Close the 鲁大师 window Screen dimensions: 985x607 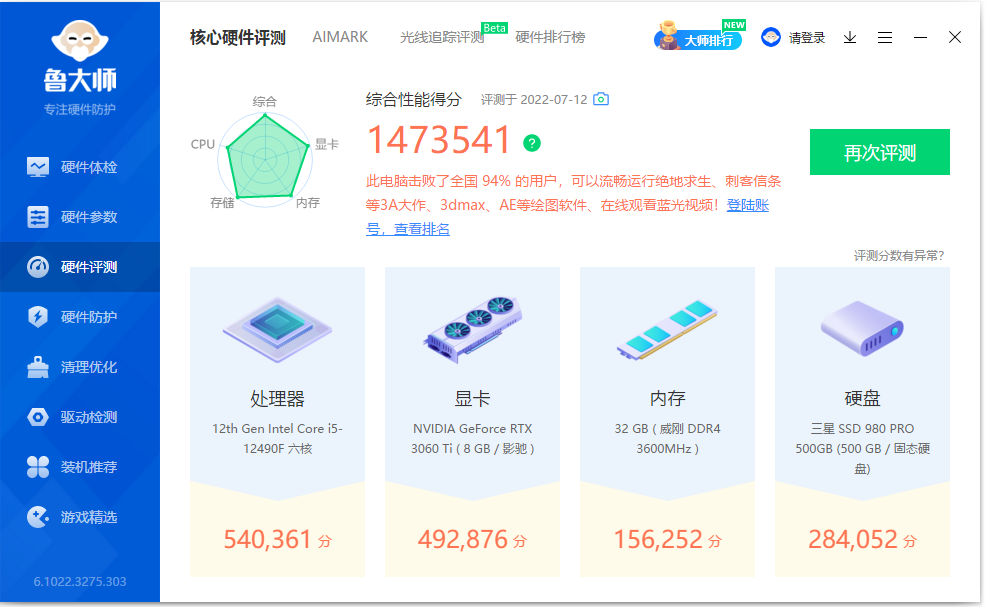[955, 38]
